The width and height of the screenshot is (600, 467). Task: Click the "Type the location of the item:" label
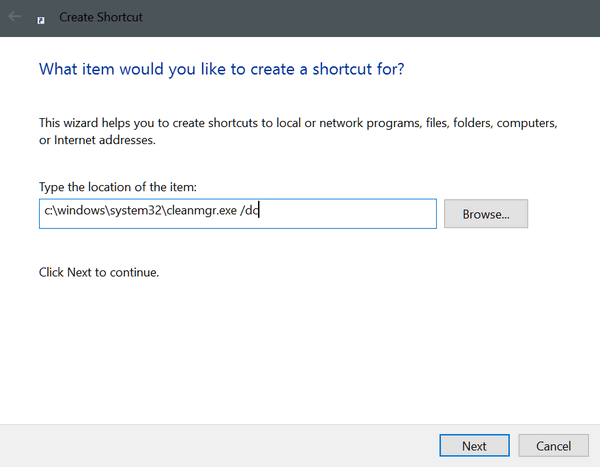(118, 187)
